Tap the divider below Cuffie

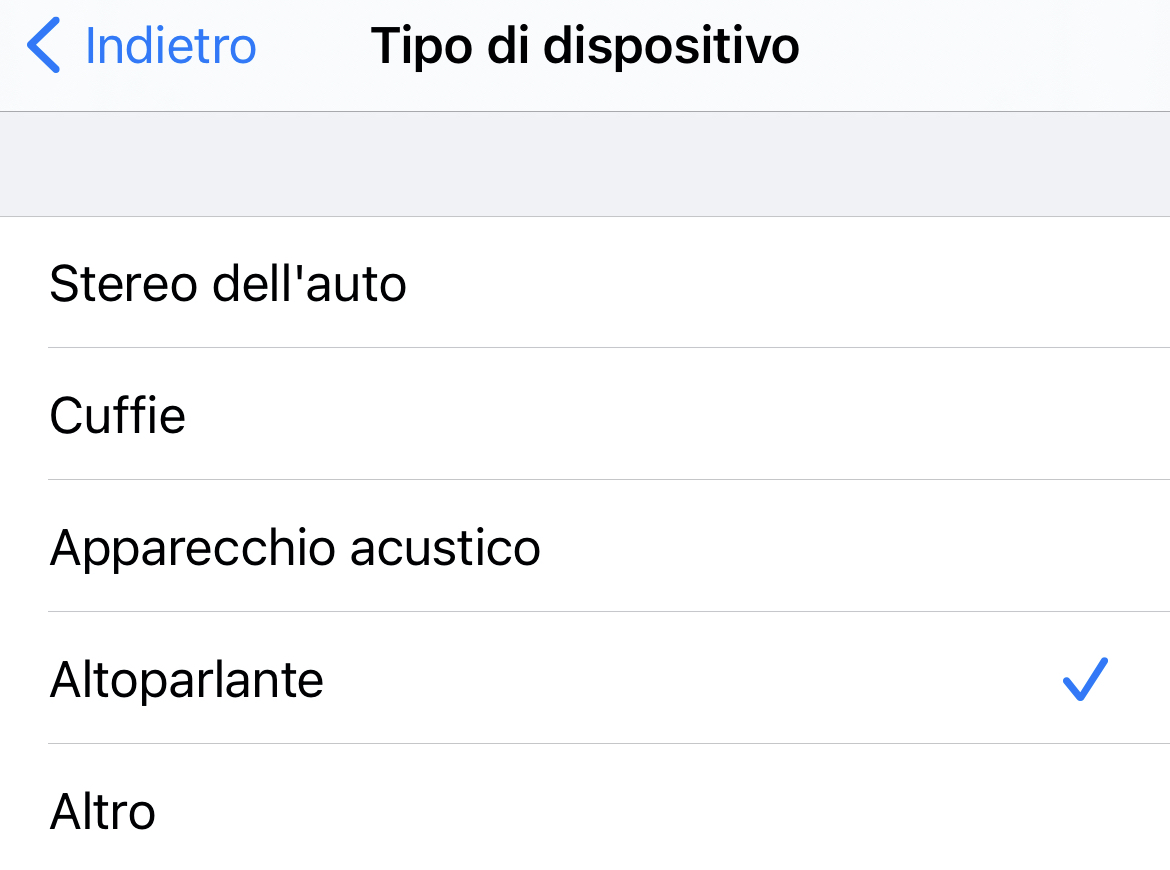point(585,480)
